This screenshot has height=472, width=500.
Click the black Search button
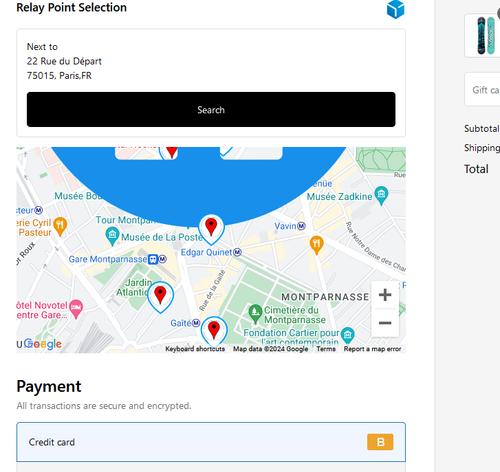pos(211,110)
